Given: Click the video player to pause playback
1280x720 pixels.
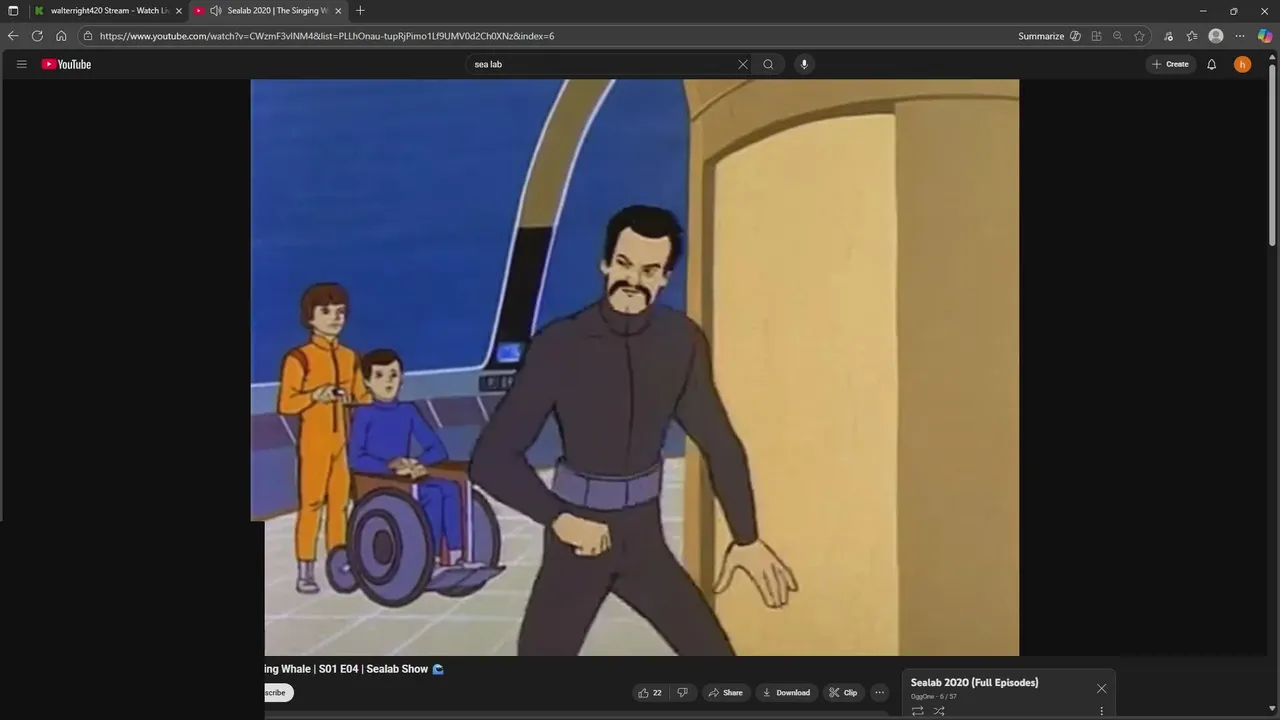Looking at the screenshot, I should [635, 367].
